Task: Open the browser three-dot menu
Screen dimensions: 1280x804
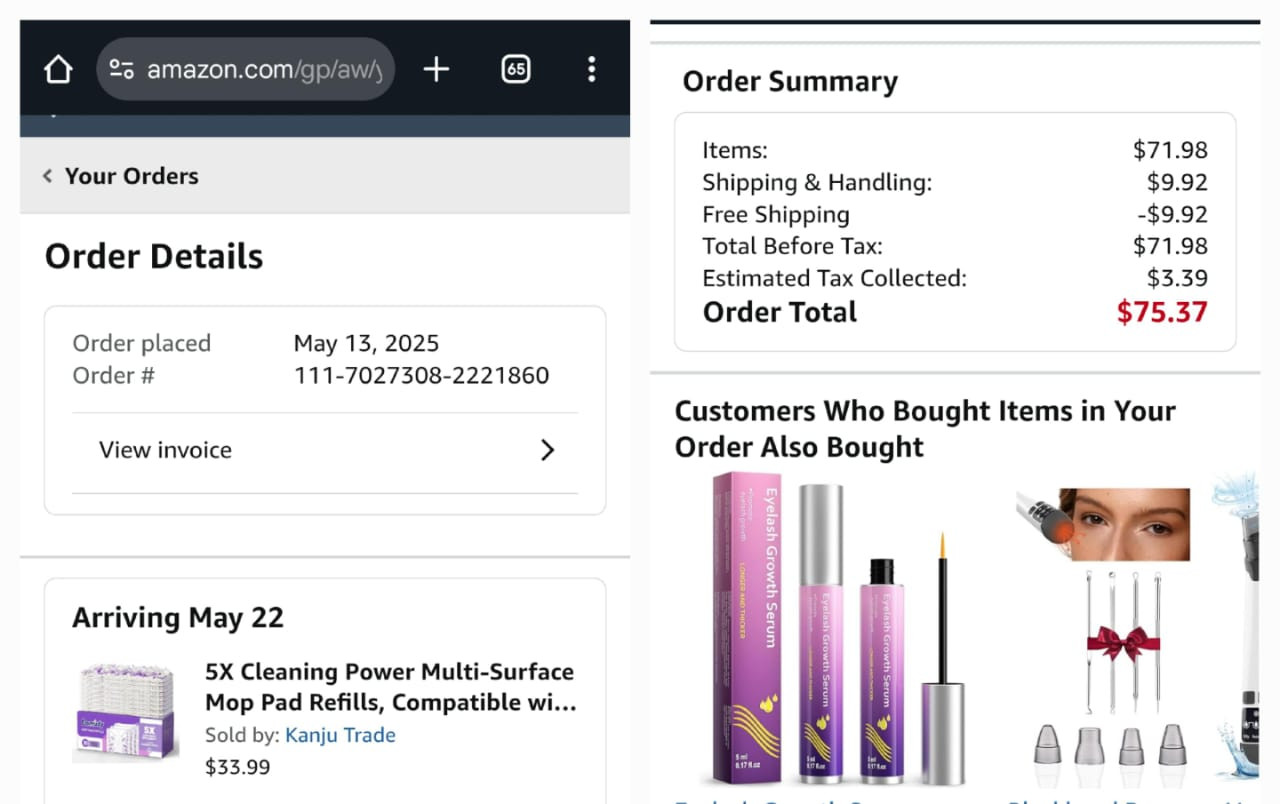Action: 591,69
